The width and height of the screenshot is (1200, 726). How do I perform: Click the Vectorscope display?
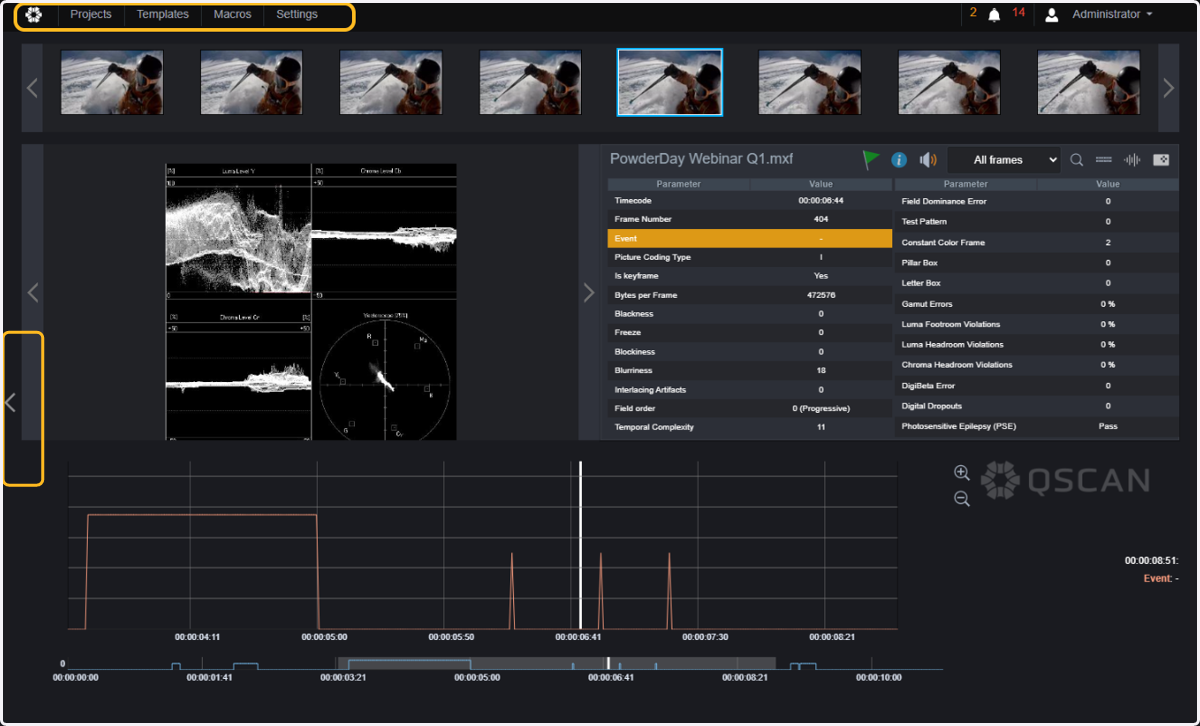[384, 374]
